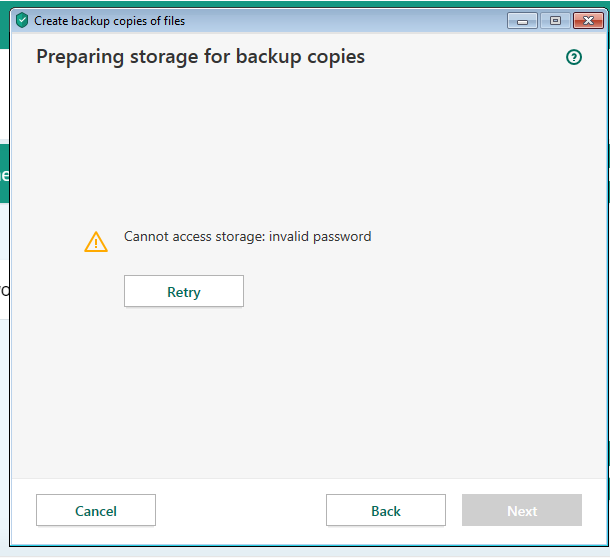Image resolution: width=612 pixels, height=559 pixels.
Task: Click the 'Cannot access storage: invalid password' message
Action: 247,237
